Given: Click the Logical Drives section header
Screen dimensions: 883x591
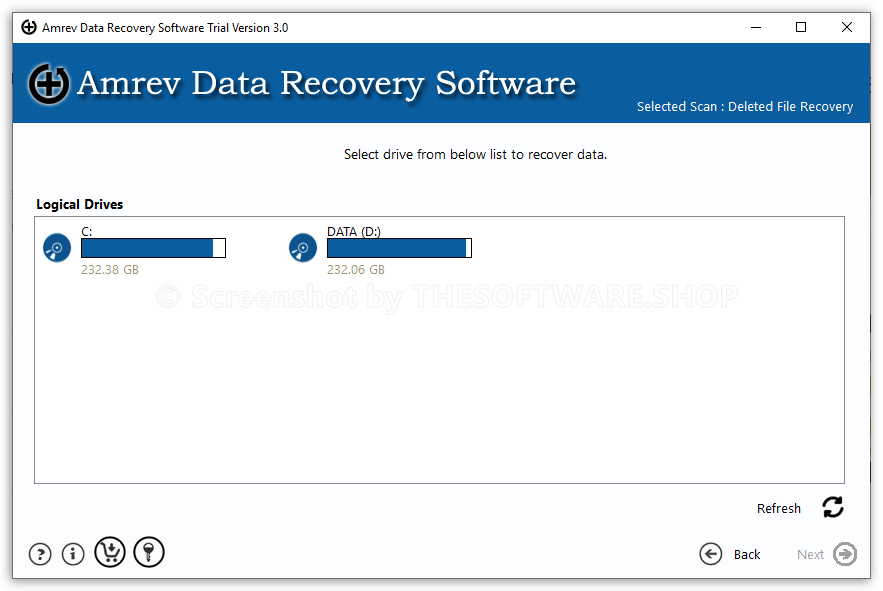Looking at the screenshot, I should [79, 204].
